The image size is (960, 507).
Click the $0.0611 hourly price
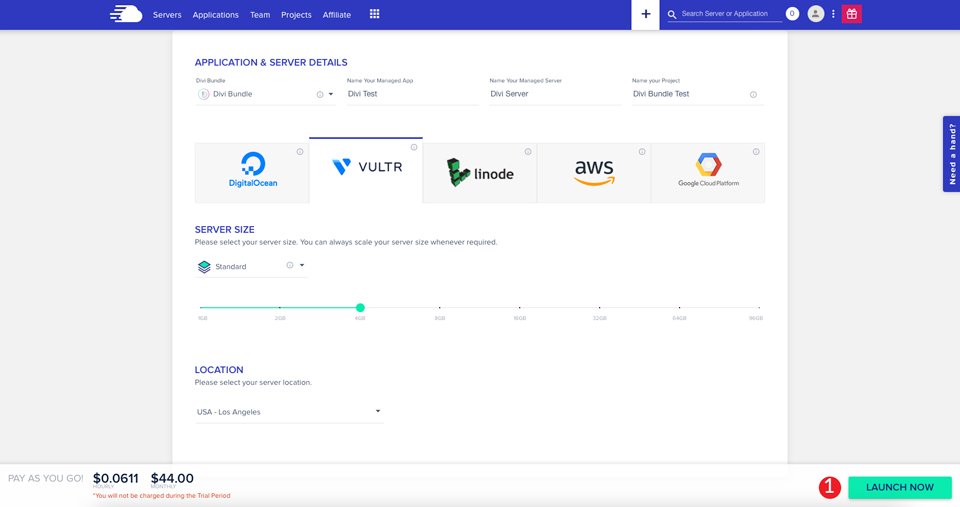pos(116,478)
